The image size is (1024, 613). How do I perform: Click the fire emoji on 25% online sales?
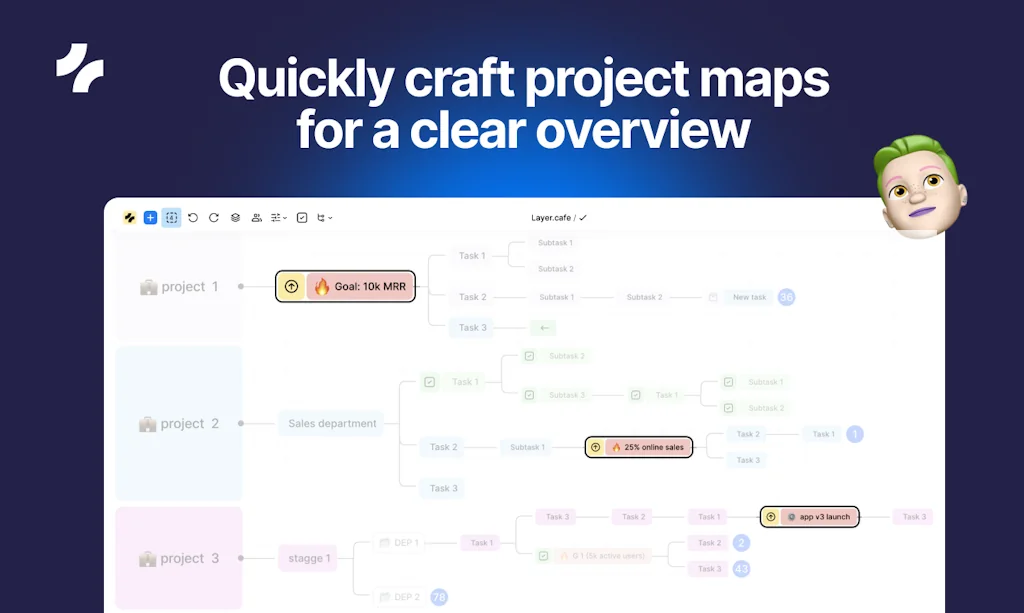click(616, 447)
